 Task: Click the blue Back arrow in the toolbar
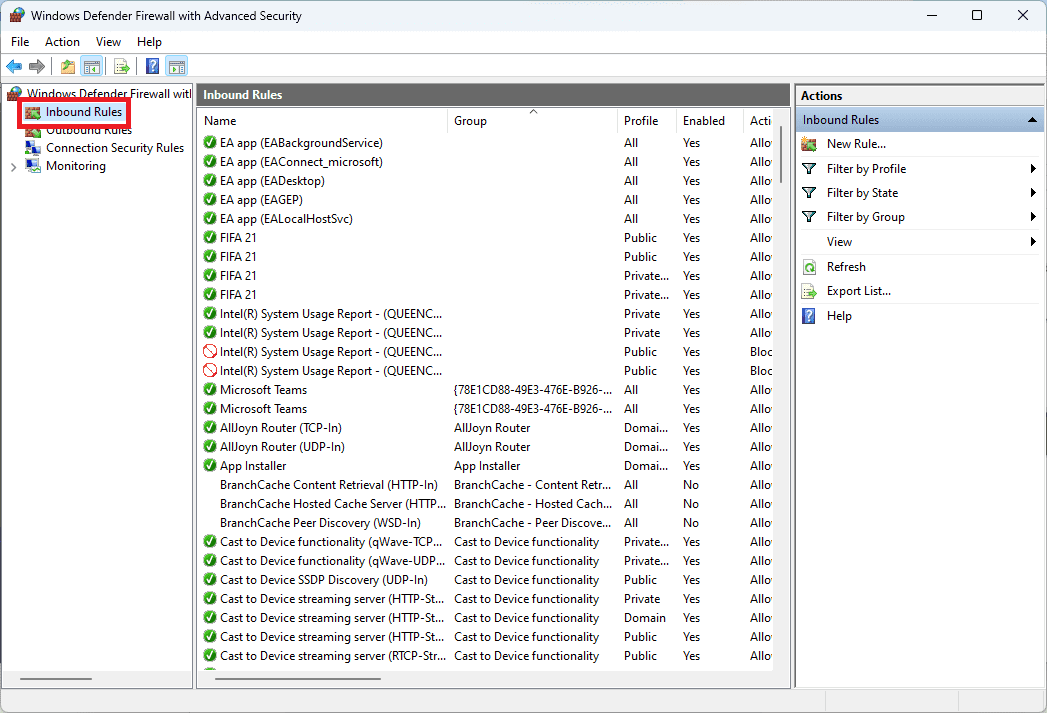[14, 67]
